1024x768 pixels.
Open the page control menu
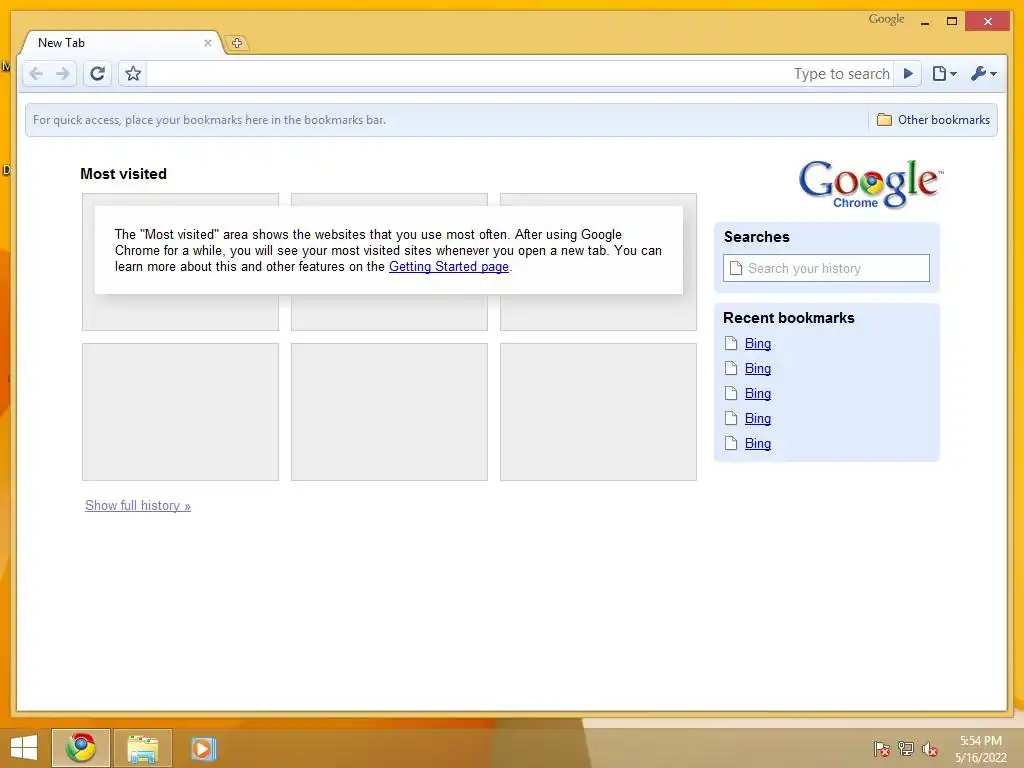point(944,74)
